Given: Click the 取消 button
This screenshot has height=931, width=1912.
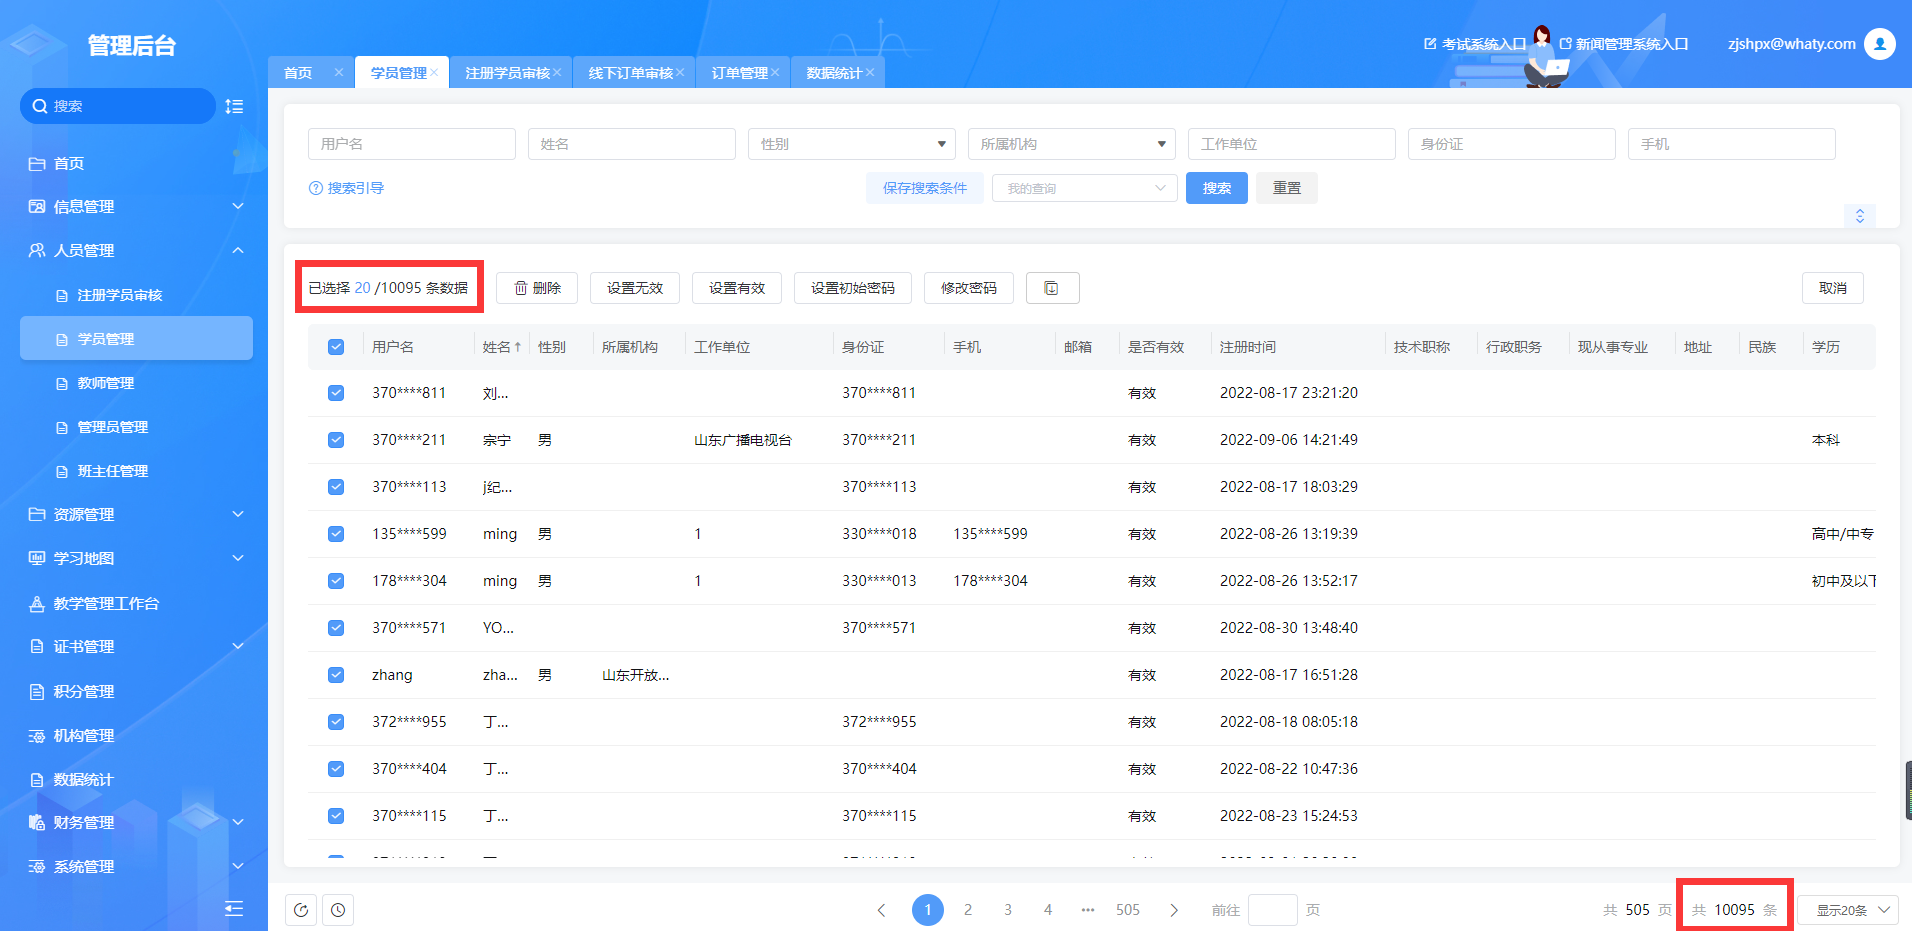Looking at the screenshot, I should click(1833, 288).
